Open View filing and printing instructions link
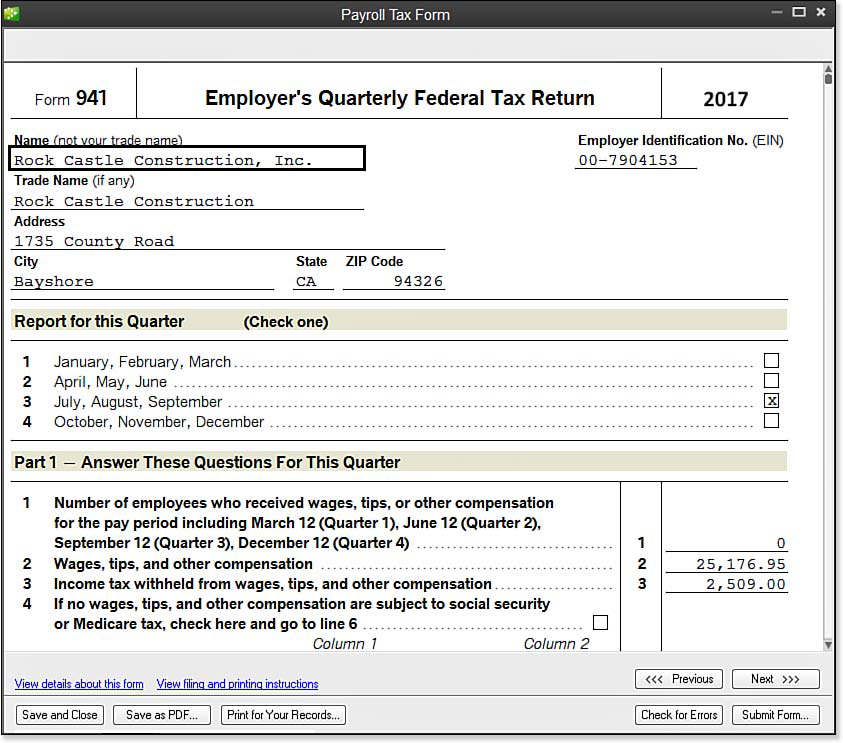 click(237, 684)
